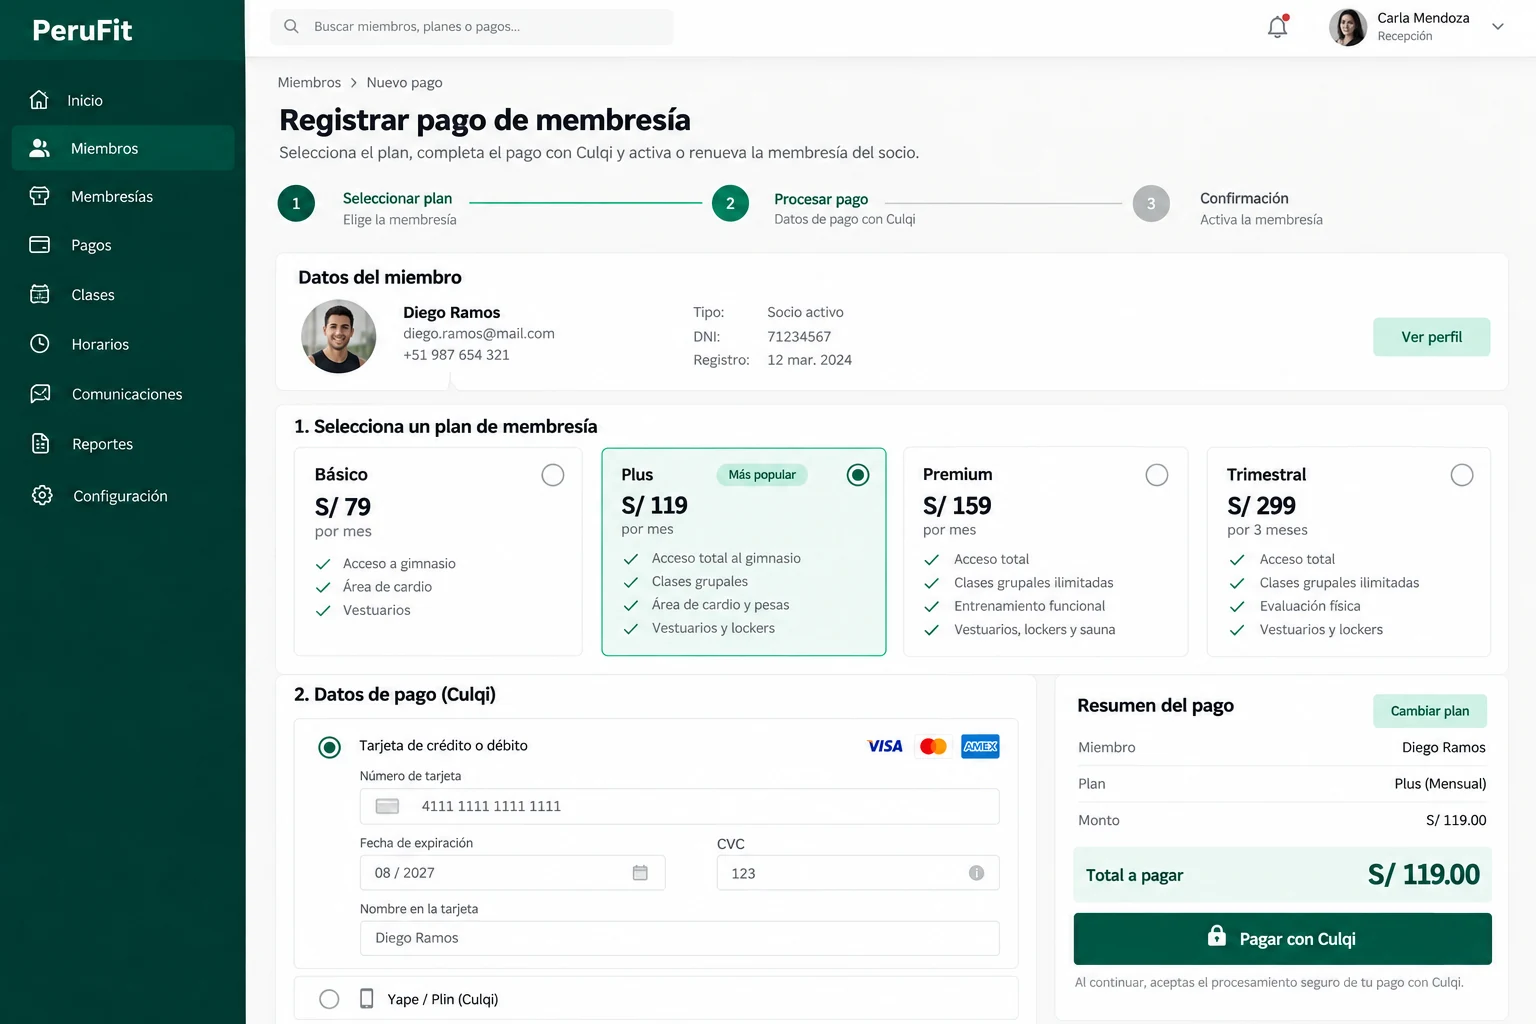Screen dimensions: 1536x1024
Task: Follow the Miembros breadcrumb link
Action: (309, 82)
